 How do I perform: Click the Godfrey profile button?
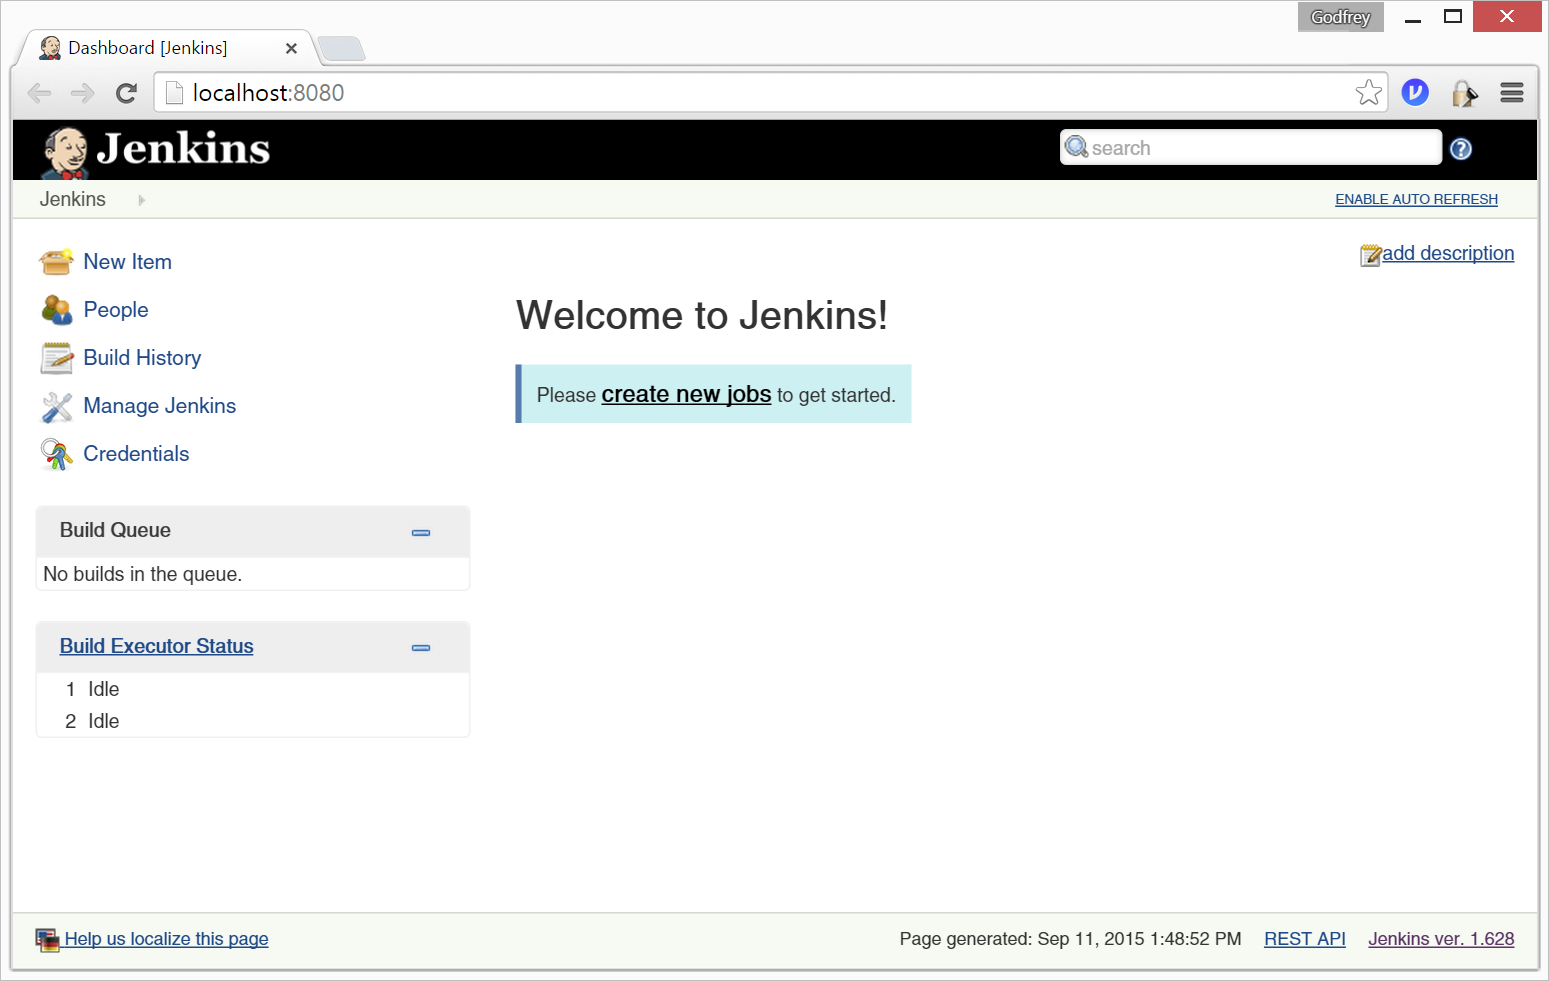click(1340, 17)
